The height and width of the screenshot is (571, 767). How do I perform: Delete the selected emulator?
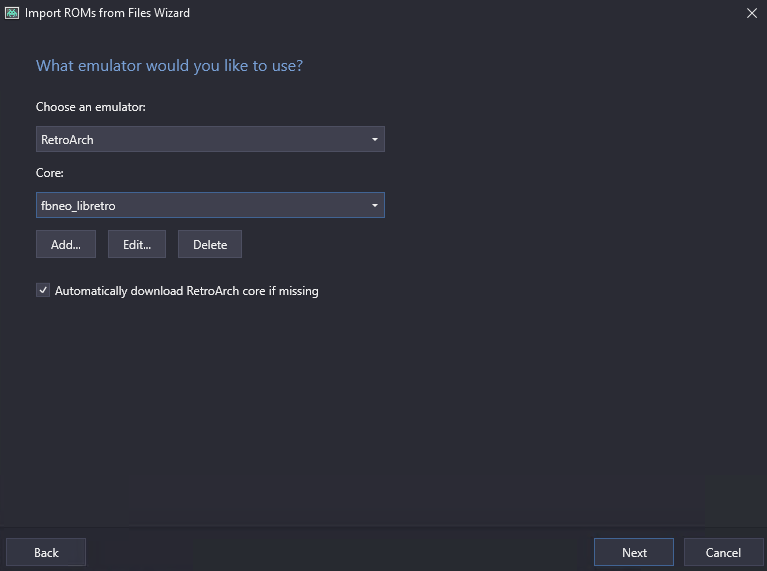click(x=210, y=244)
